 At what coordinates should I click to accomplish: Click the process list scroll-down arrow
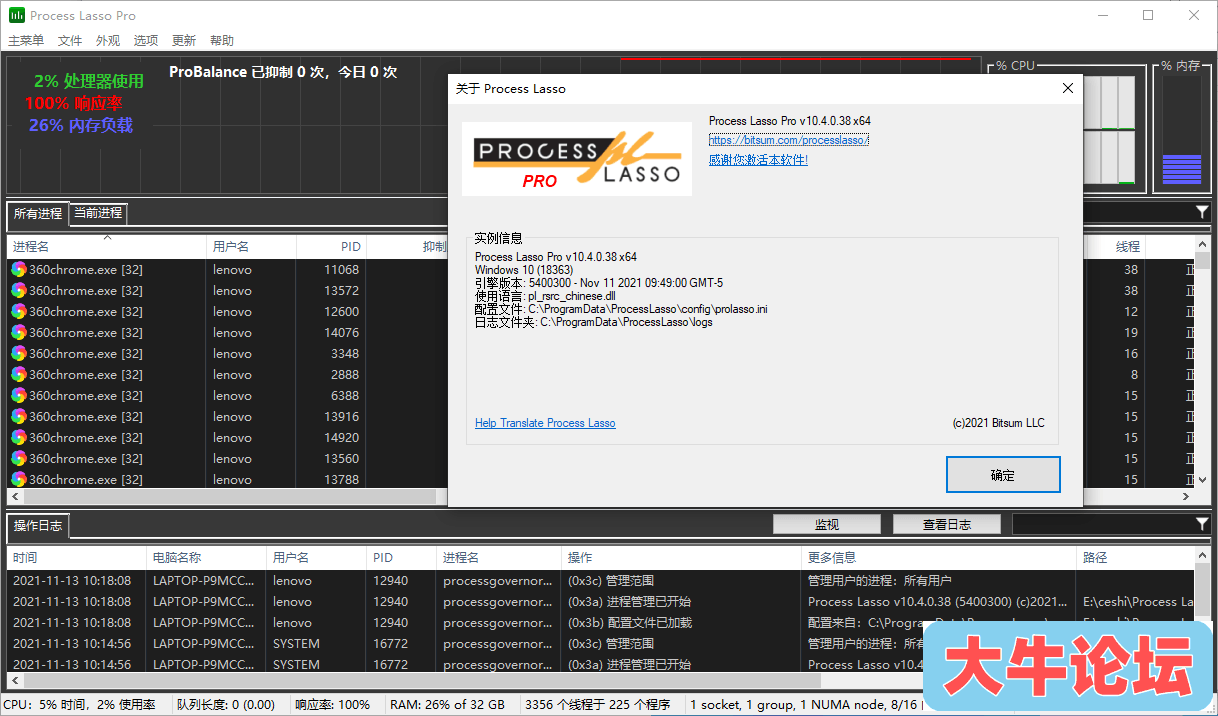(1203, 479)
